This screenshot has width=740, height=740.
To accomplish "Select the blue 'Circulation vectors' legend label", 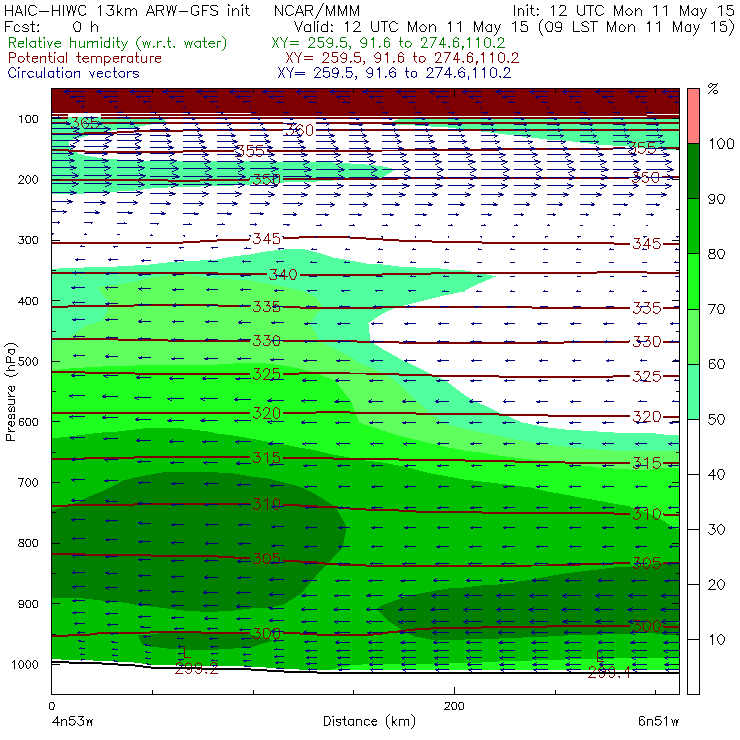I will (x=74, y=73).
